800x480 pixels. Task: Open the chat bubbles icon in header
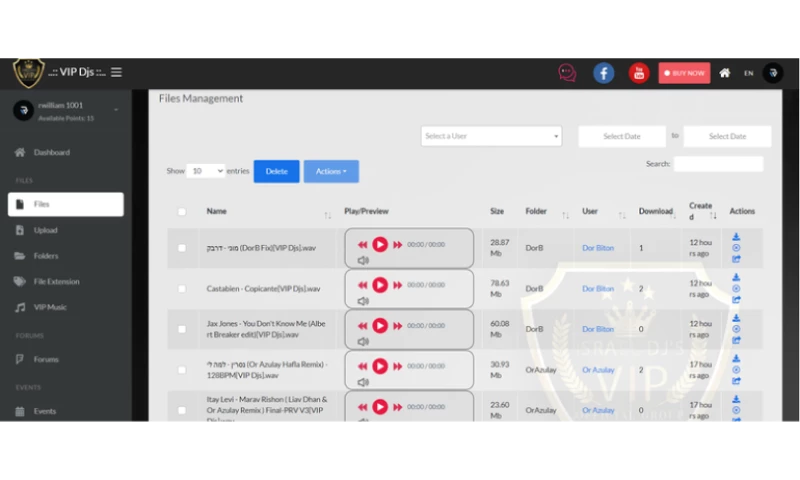pos(567,73)
